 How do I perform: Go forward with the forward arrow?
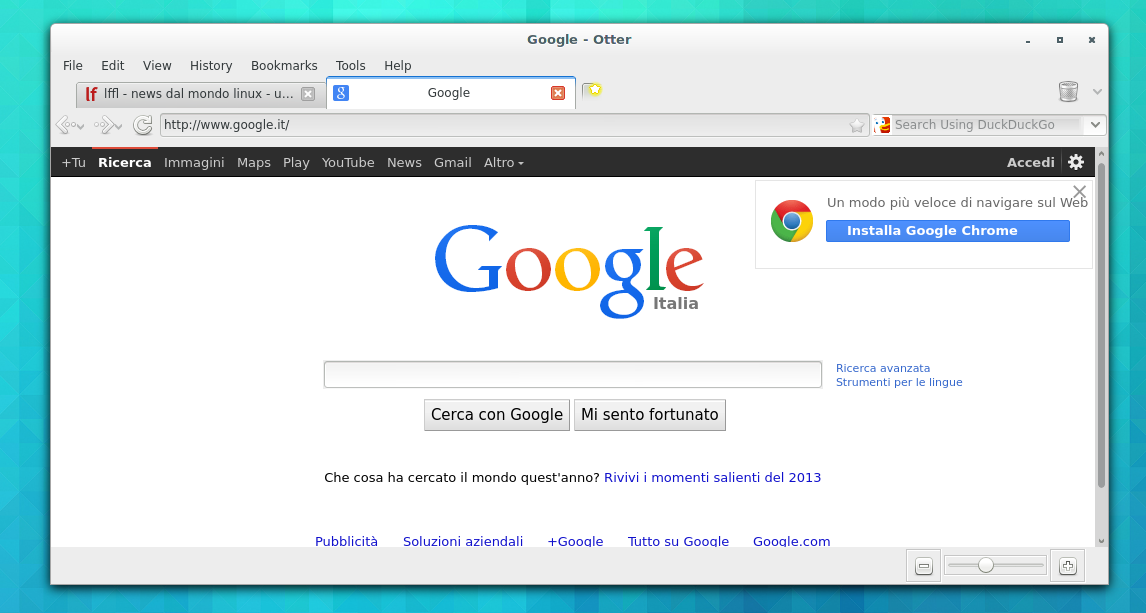107,125
